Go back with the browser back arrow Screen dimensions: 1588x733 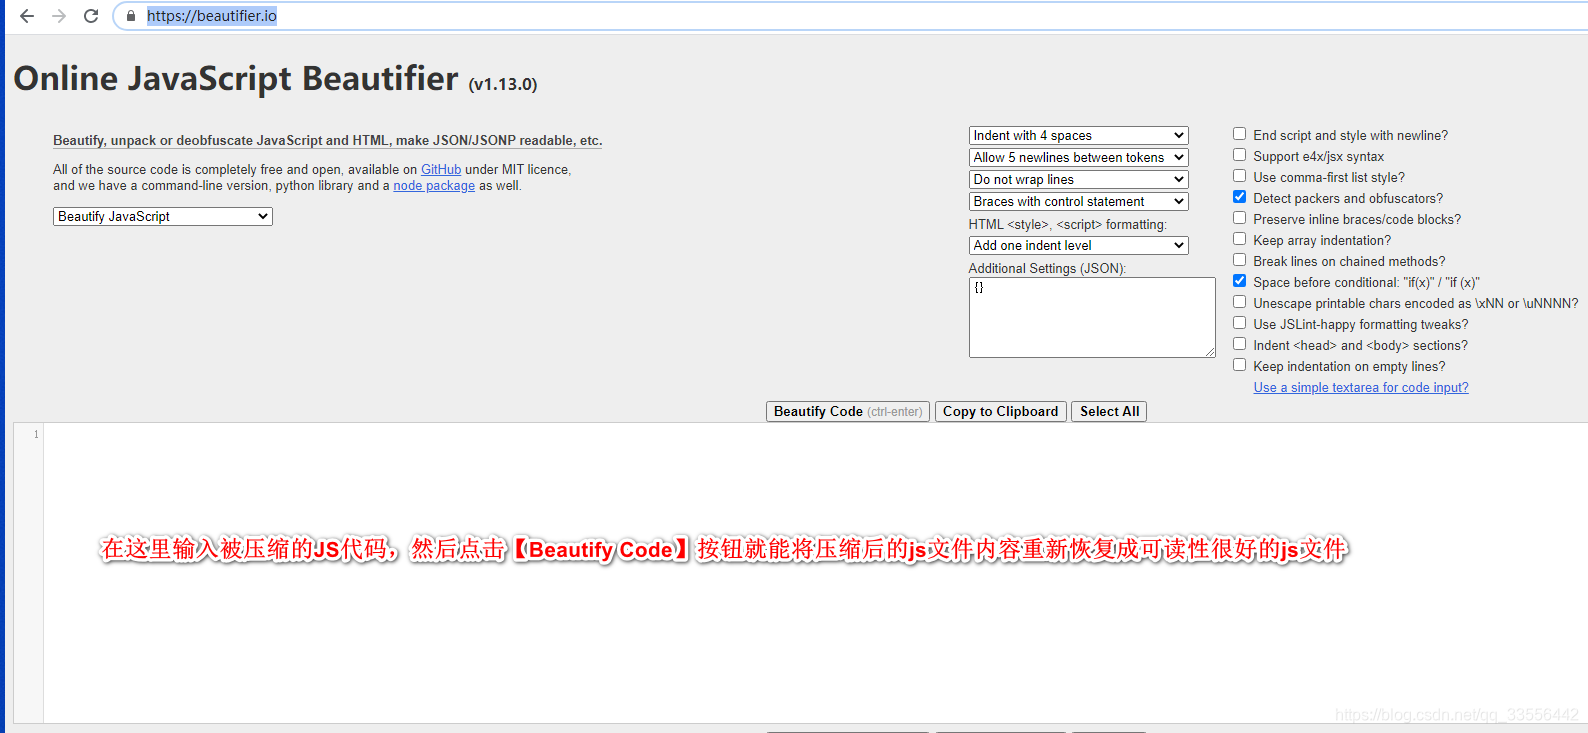point(27,16)
